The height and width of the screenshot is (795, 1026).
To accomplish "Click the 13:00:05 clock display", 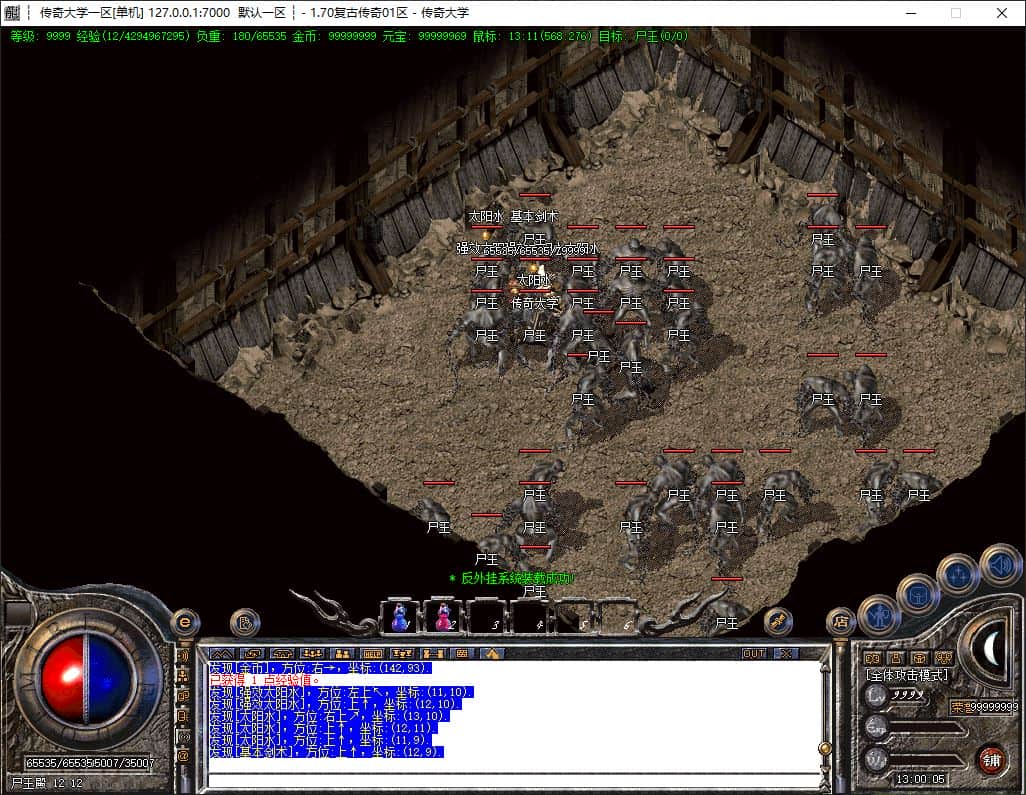I will (x=921, y=779).
